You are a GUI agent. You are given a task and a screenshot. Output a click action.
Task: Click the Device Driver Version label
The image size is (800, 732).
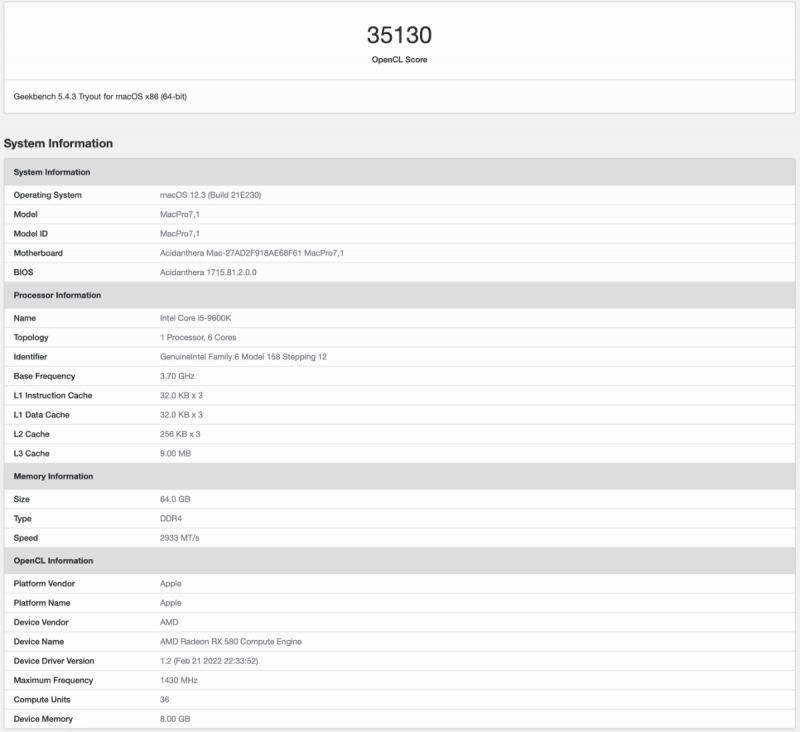pyautogui.click(x=54, y=661)
